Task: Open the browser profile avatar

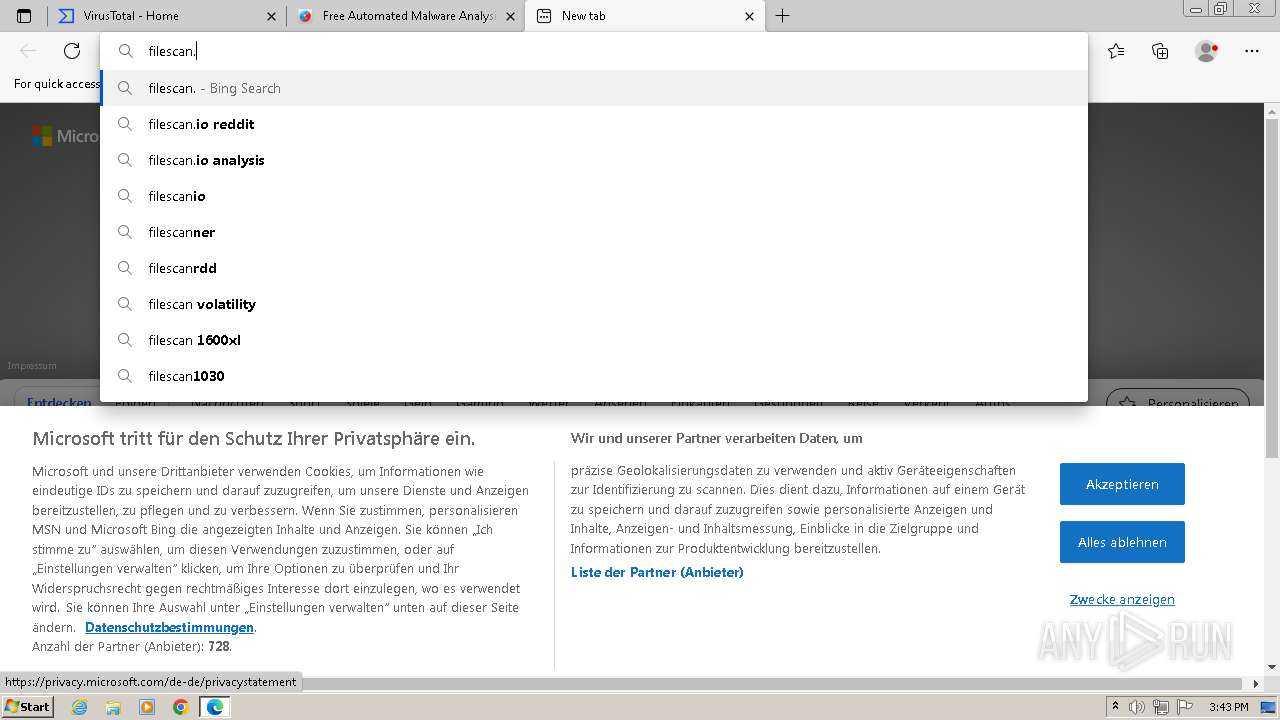Action: point(1206,51)
